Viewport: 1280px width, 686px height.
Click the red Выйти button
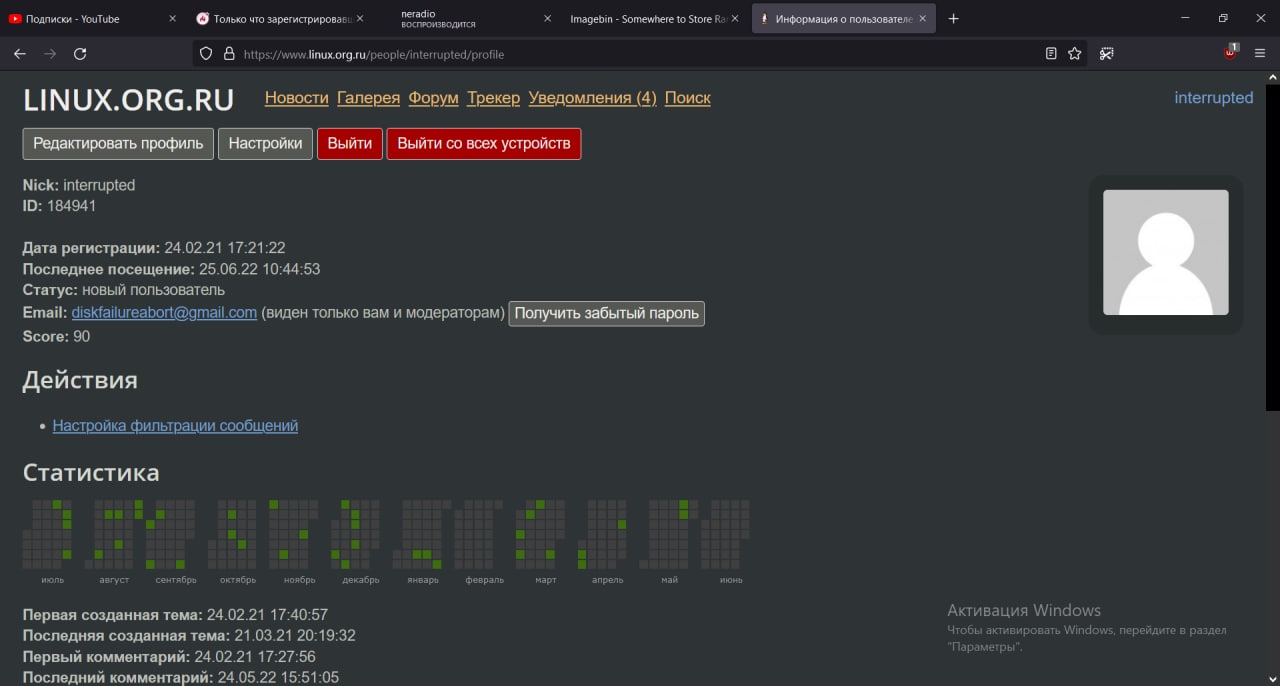coord(350,143)
